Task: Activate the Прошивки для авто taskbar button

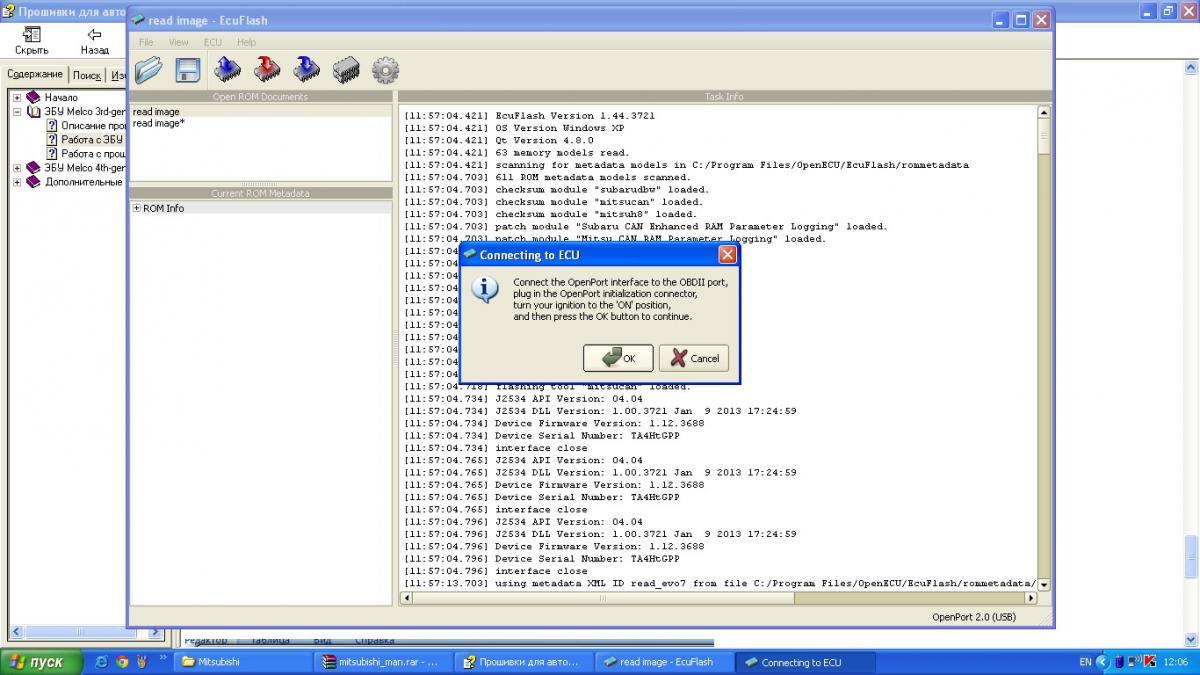Action: [524, 662]
